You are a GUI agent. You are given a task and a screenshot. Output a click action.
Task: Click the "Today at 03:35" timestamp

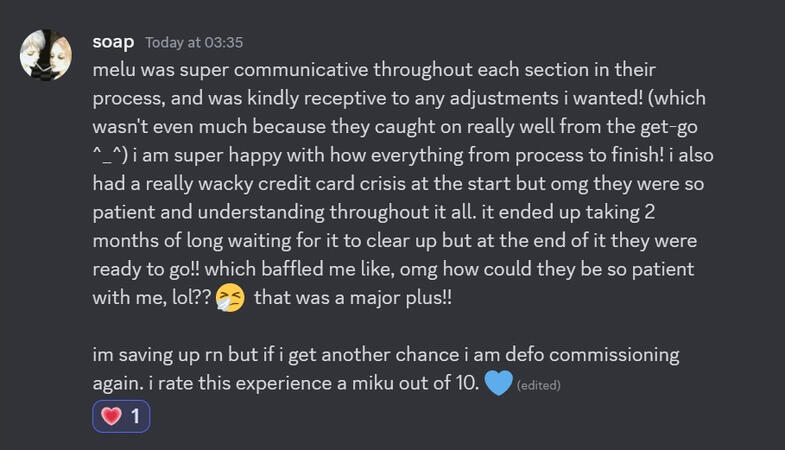(194, 43)
